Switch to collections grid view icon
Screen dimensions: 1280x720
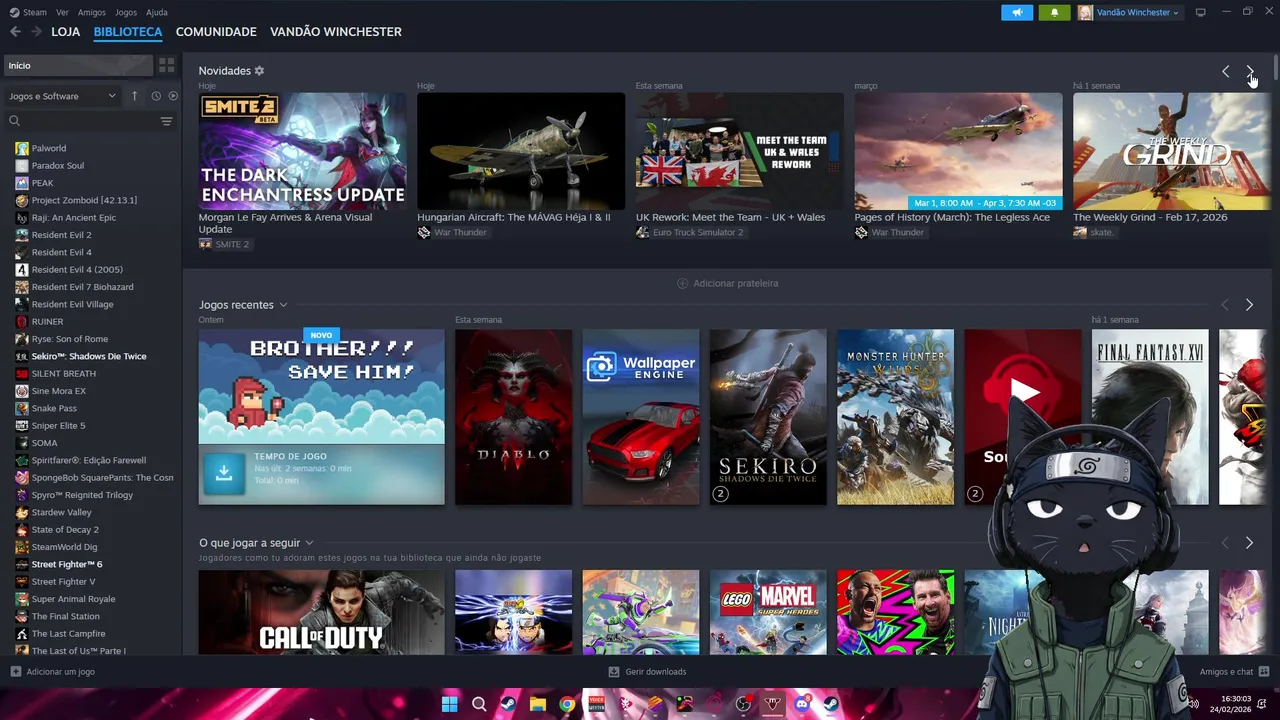(x=167, y=65)
